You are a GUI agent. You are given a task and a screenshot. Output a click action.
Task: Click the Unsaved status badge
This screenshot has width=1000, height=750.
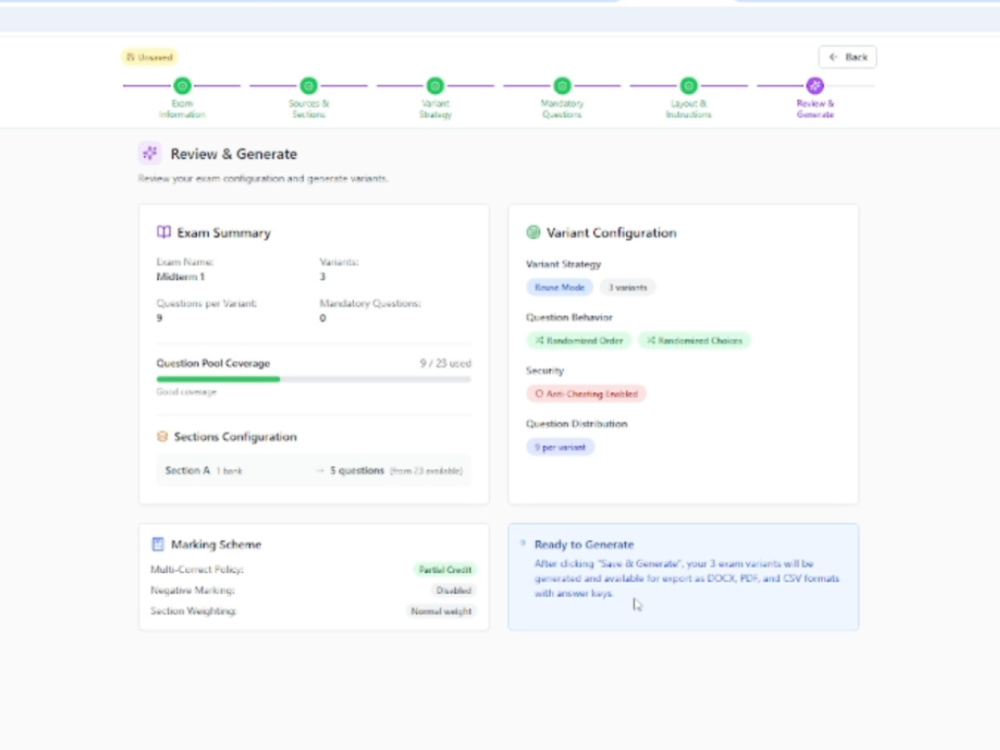[x=149, y=57]
